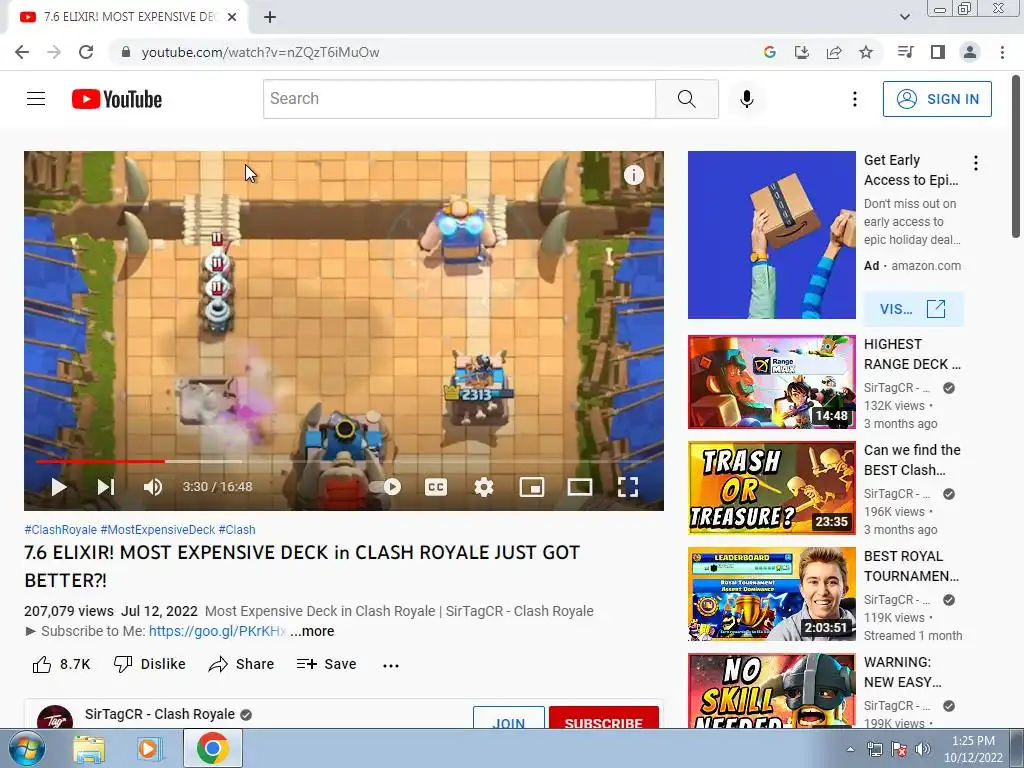The image size is (1024, 768).
Task: Open NO SKILL NEEDED video thumbnail
Action: pyautogui.click(x=771, y=691)
